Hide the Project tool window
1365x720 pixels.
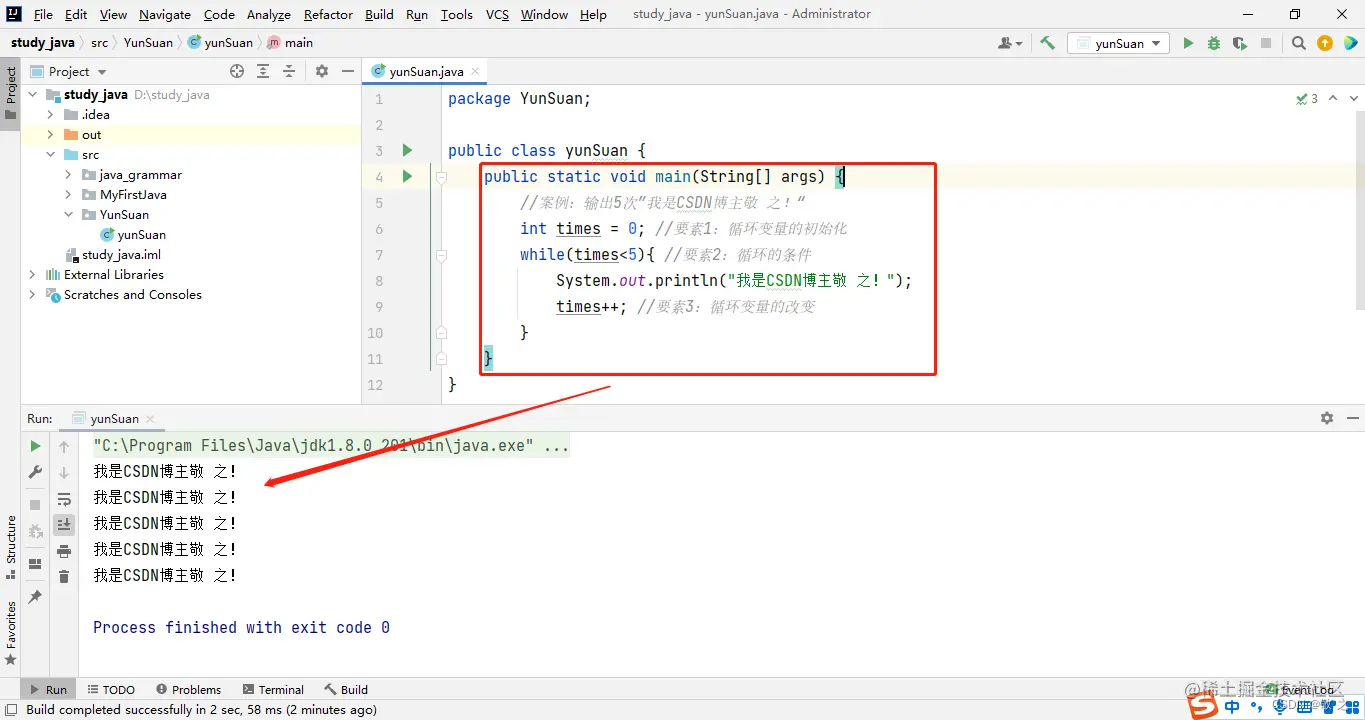(347, 71)
